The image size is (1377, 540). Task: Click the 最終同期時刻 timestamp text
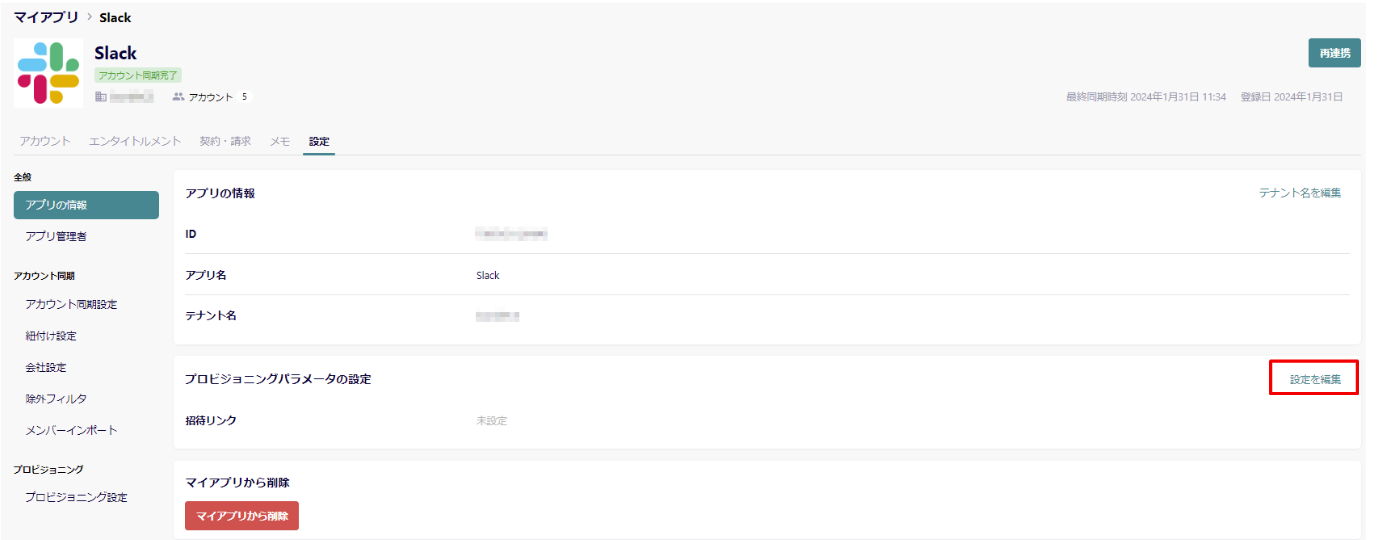point(1146,97)
